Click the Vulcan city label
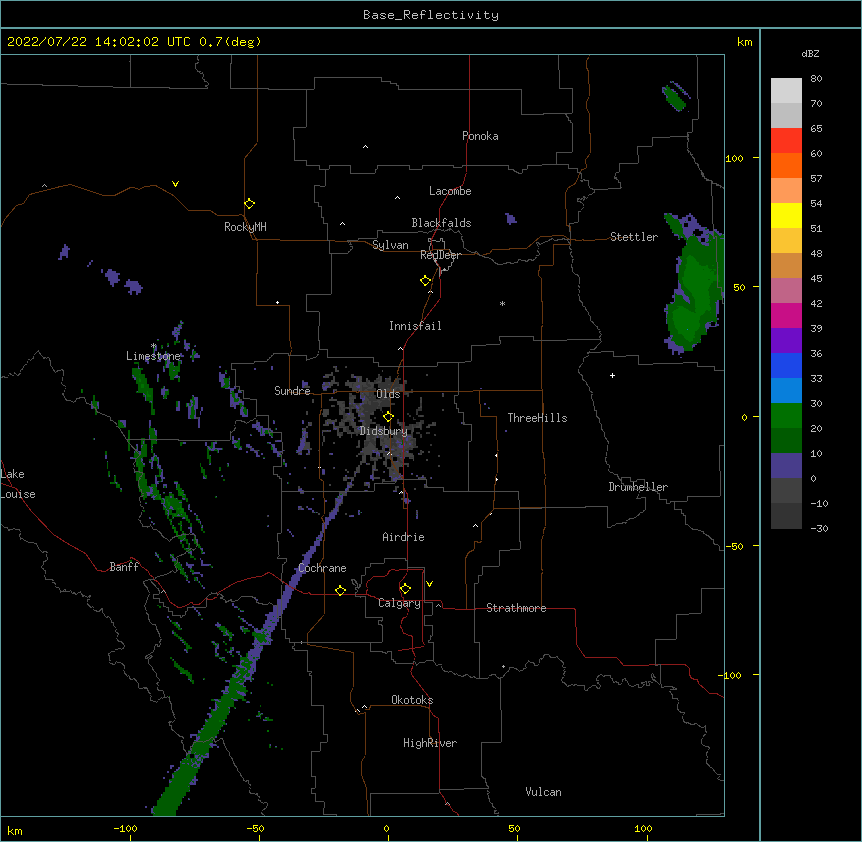 click(x=543, y=792)
